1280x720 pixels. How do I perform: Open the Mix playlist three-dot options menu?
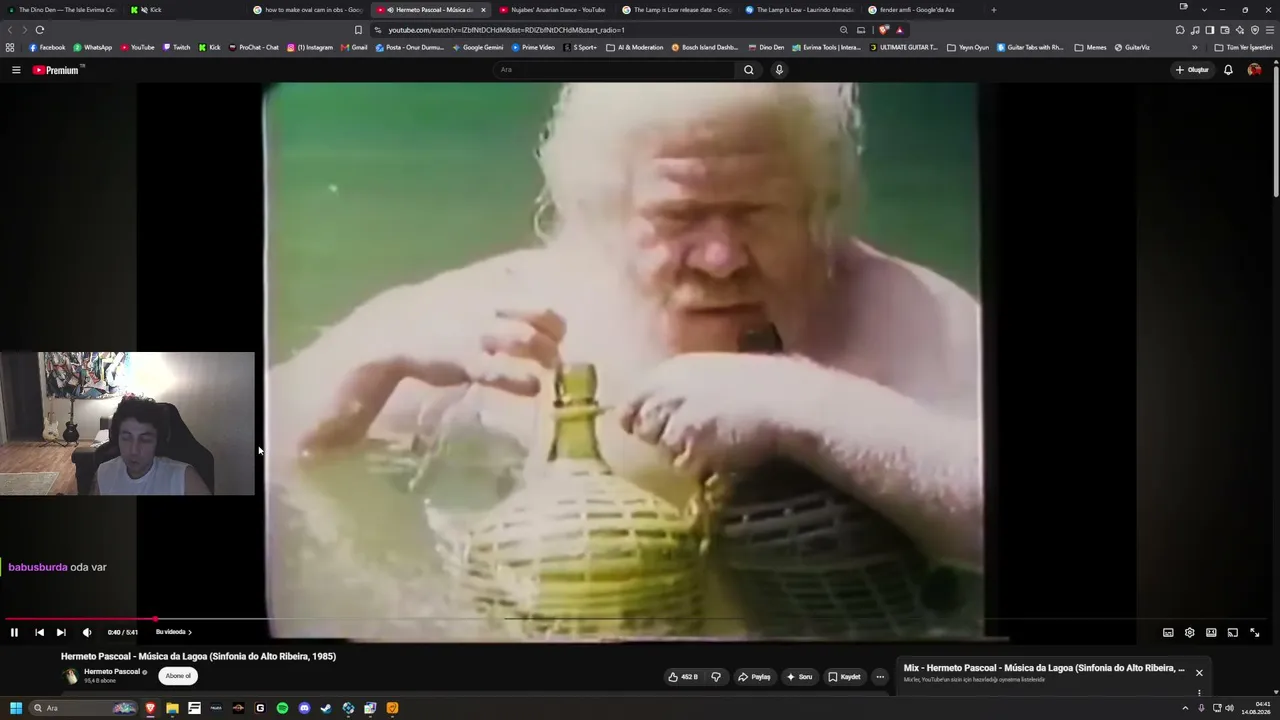[1199, 692]
